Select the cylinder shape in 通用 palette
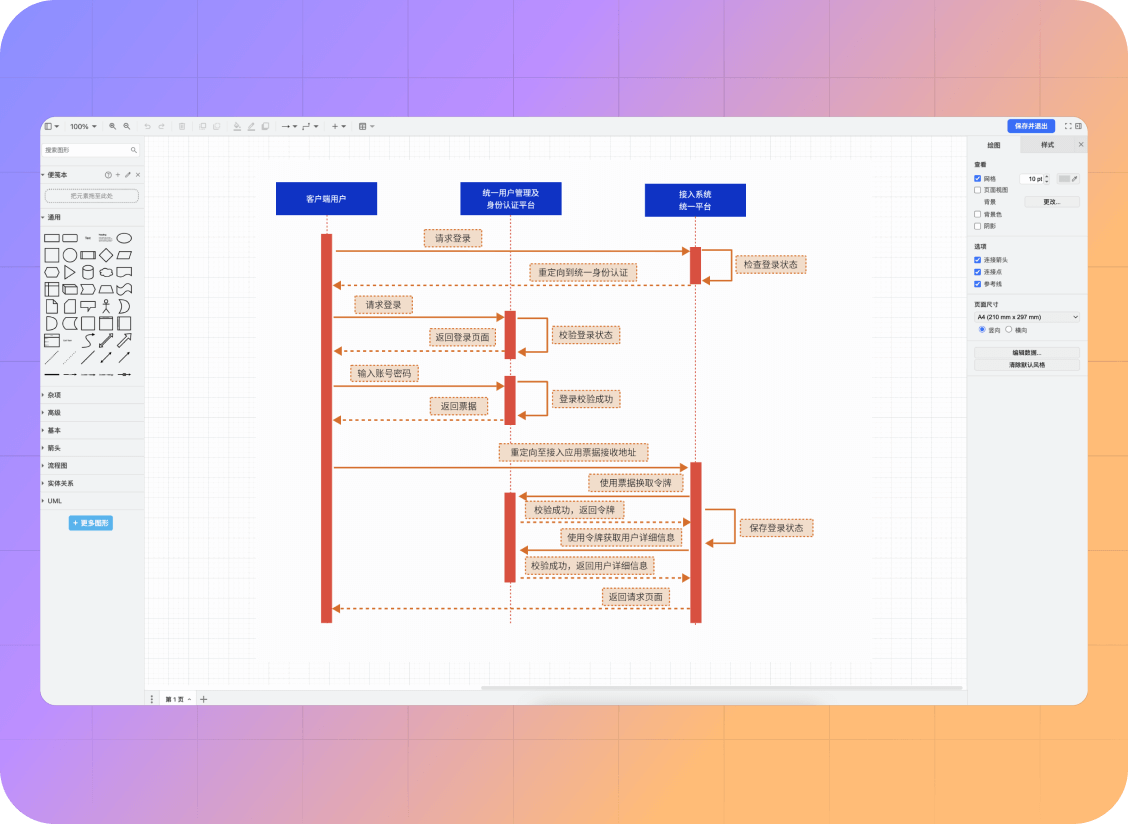Viewport: 1128px width, 824px height. tap(88, 272)
